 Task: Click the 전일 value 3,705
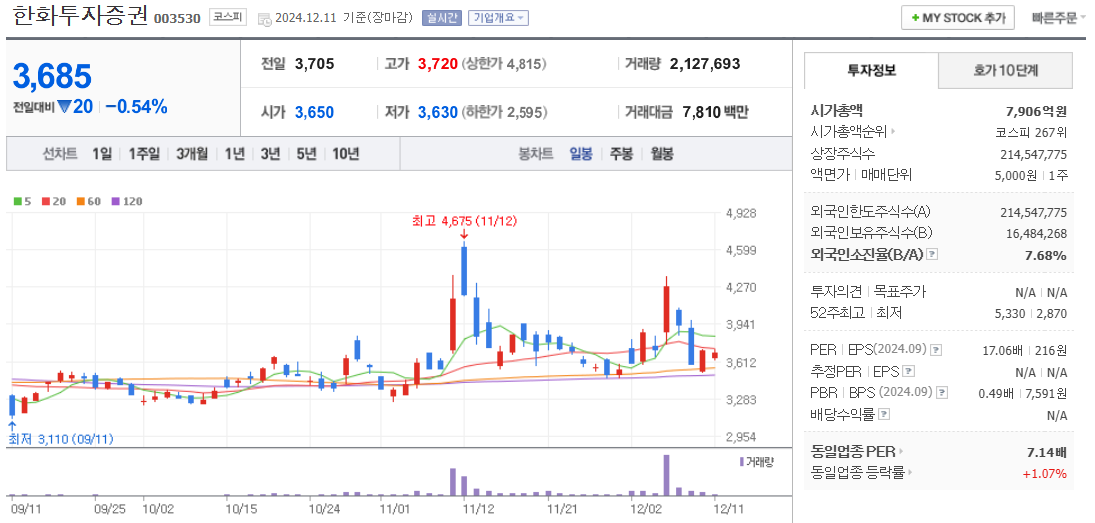point(314,64)
